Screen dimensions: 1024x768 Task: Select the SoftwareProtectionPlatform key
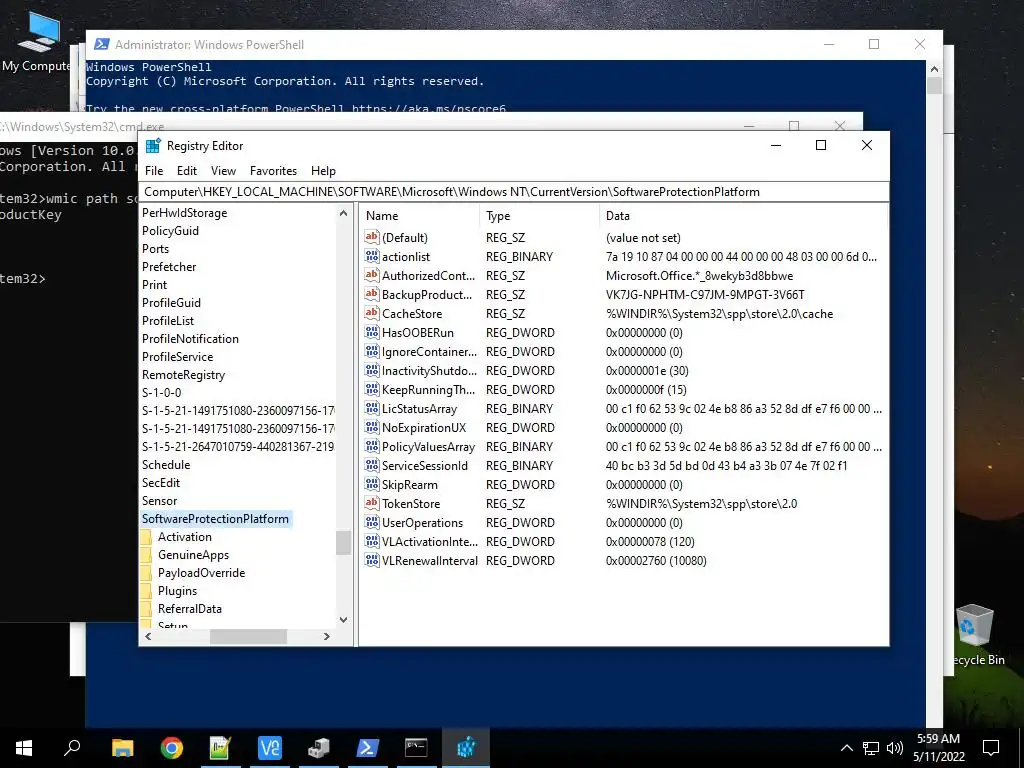[x=216, y=519]
